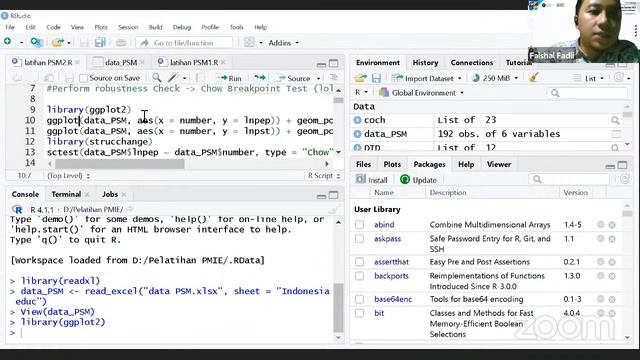Open the Top Level scope dropdown
Image resolution: width=640 pixels, height=360 pixels.
click(x=69, y=176)
